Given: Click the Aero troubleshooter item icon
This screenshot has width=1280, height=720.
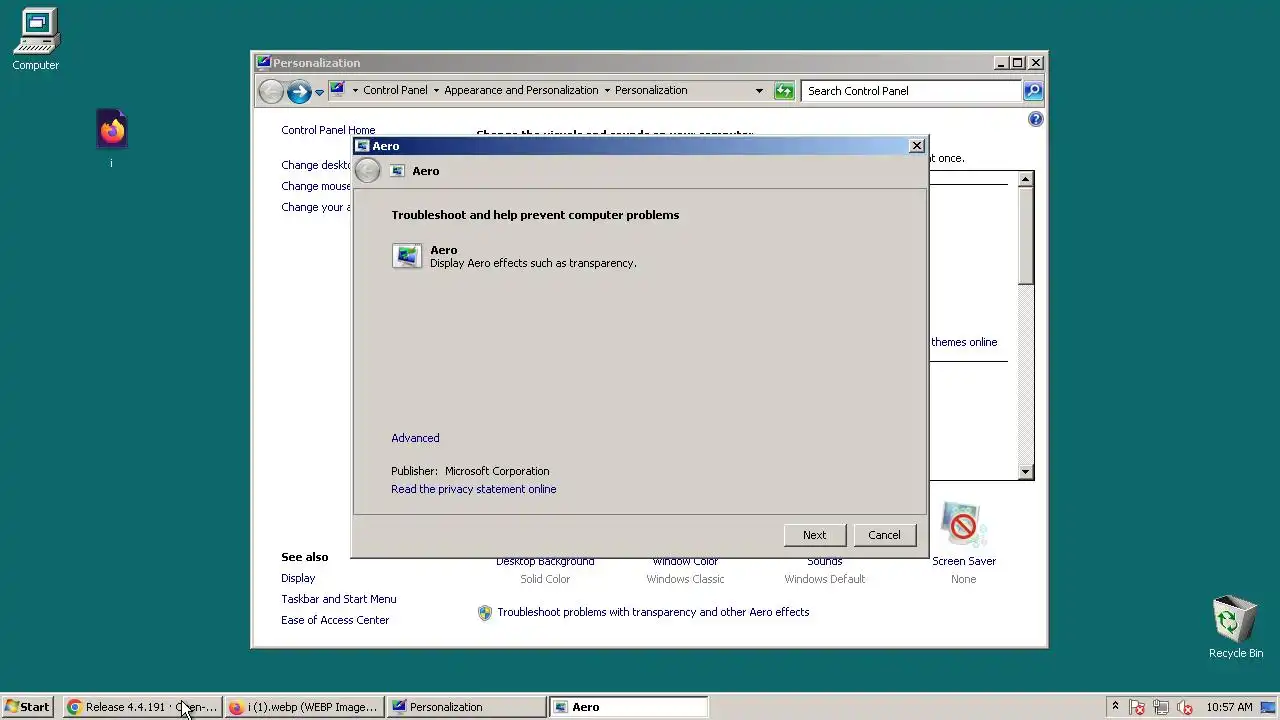Looking at the screenshot, I should [x=407, y=256].
